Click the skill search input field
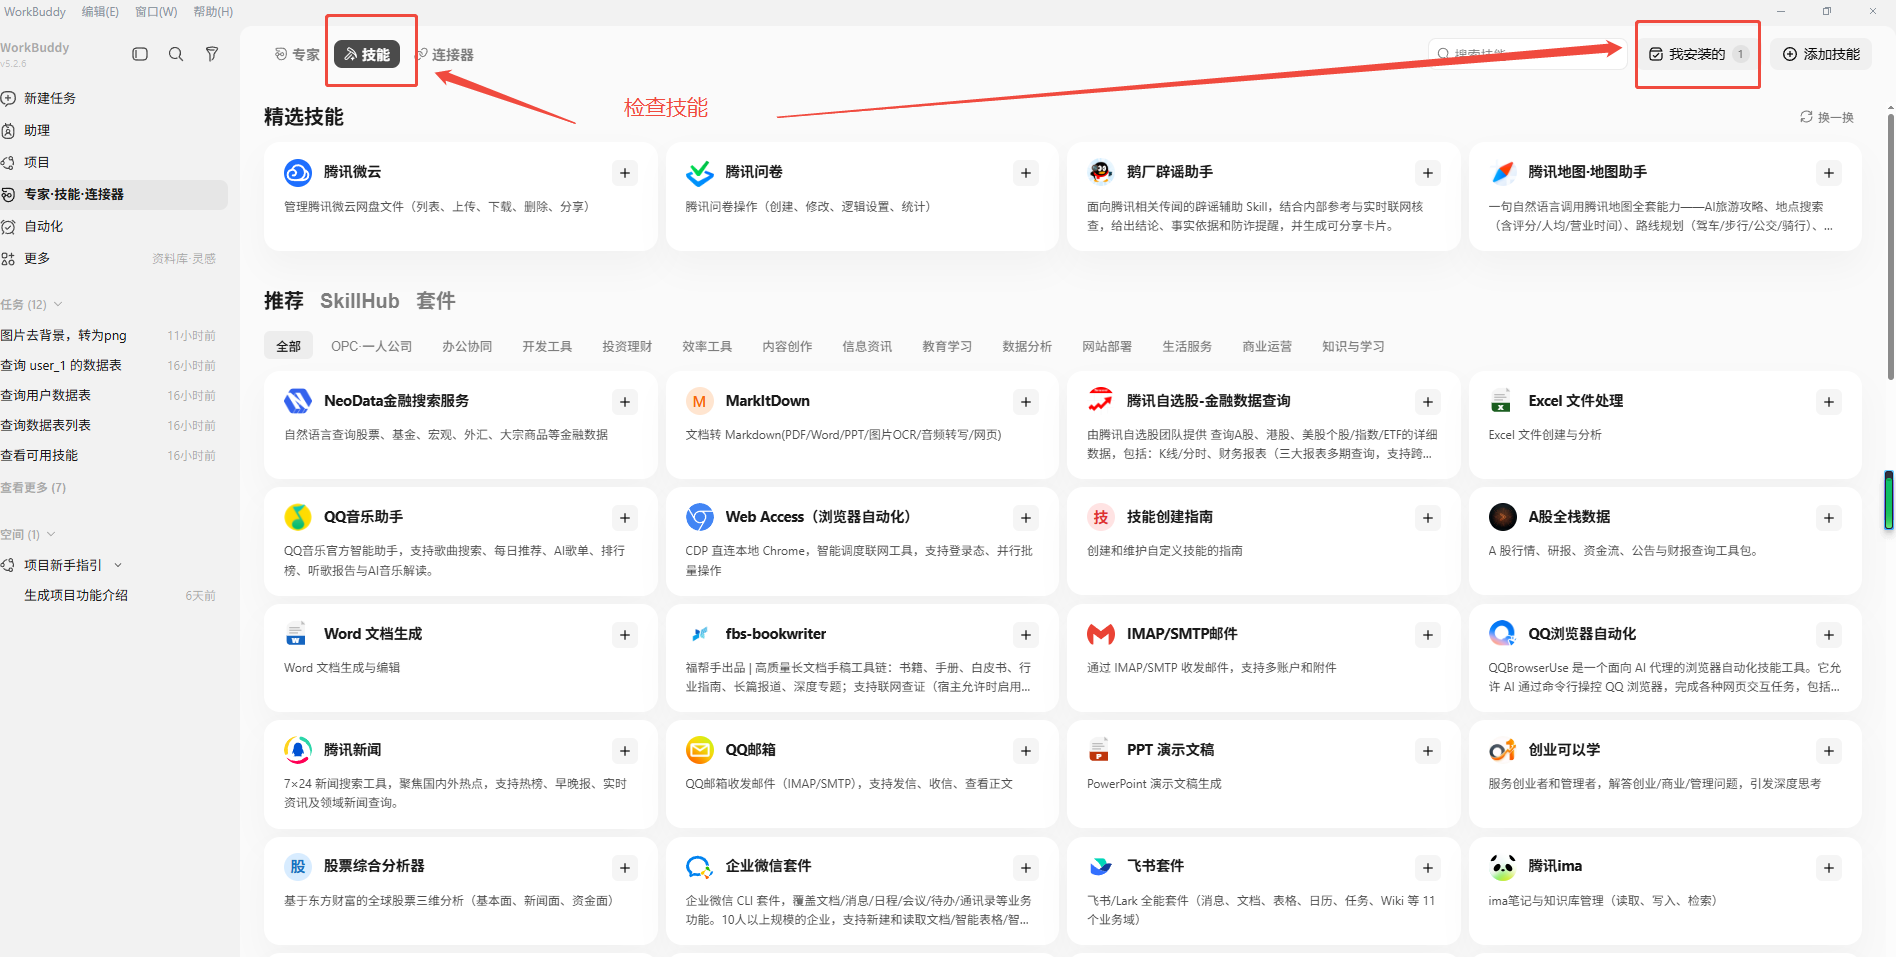The image size is (1896, 957). (1528, 54)
